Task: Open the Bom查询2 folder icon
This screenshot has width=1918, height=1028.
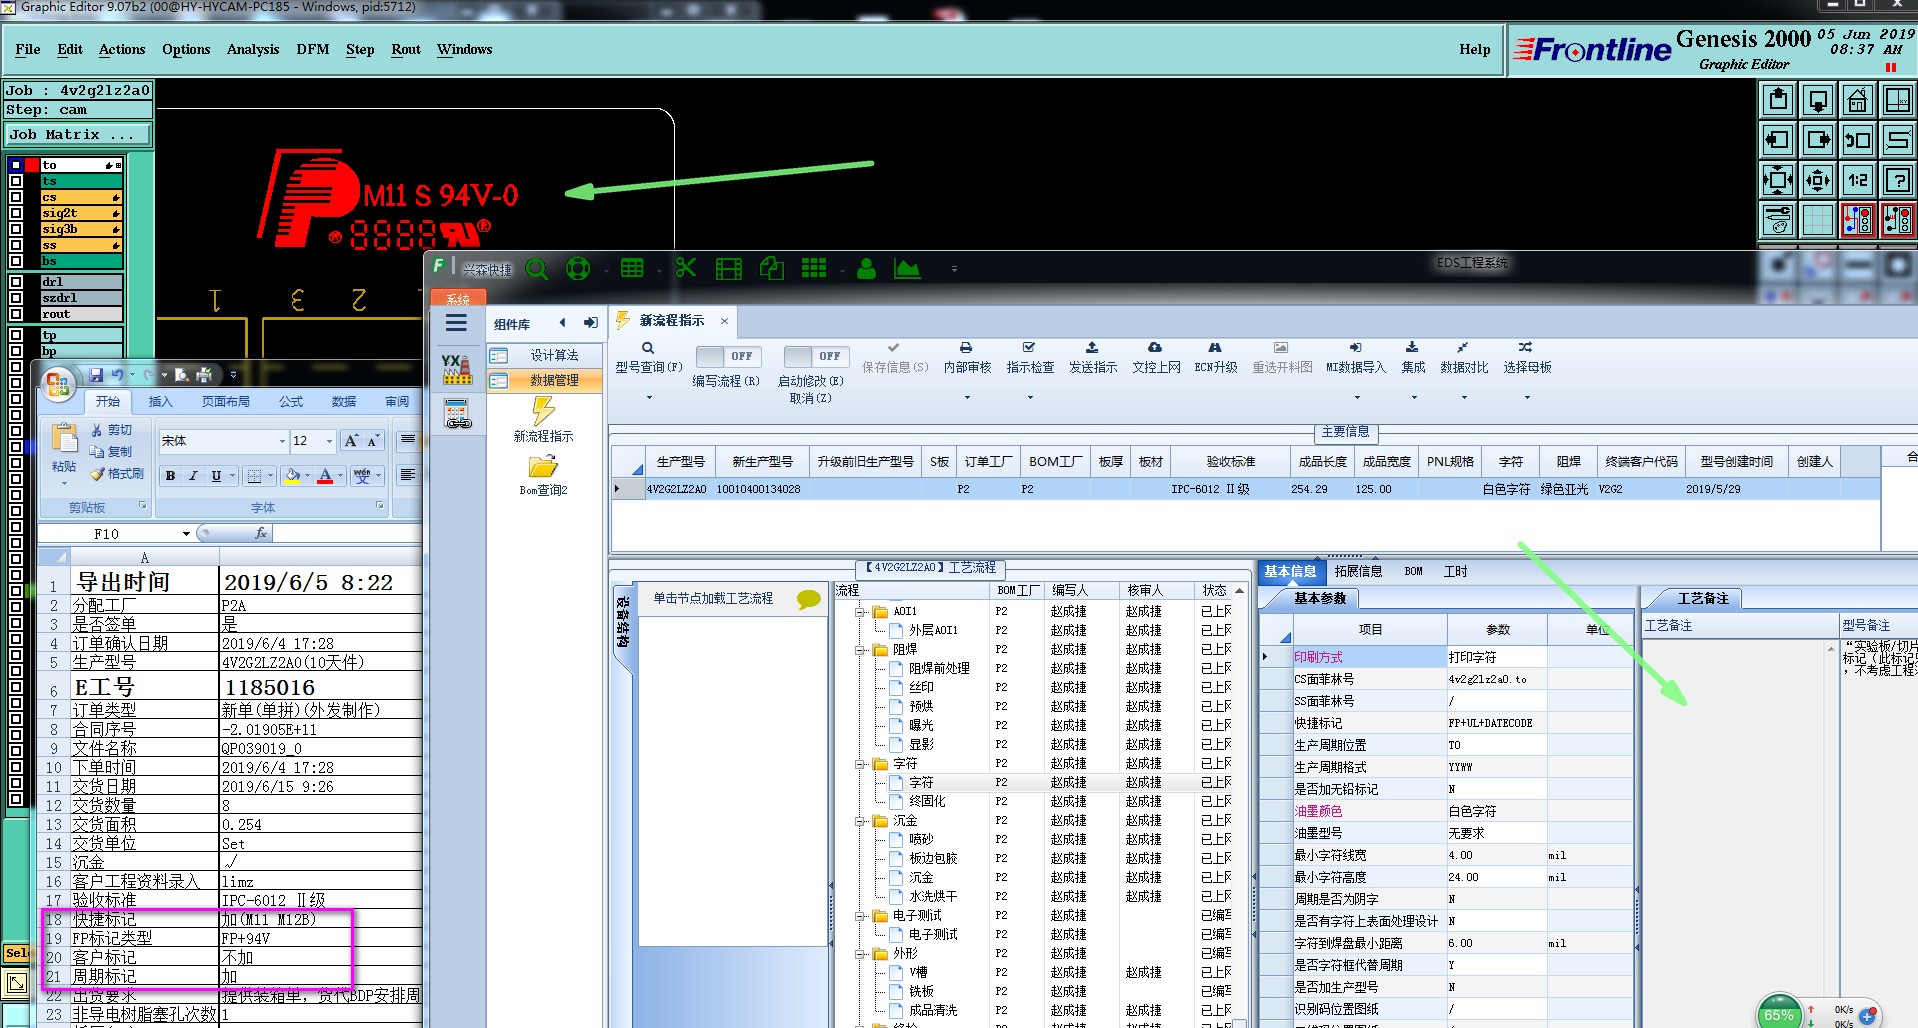Action: pyautogui.click(x=543, y=466)
